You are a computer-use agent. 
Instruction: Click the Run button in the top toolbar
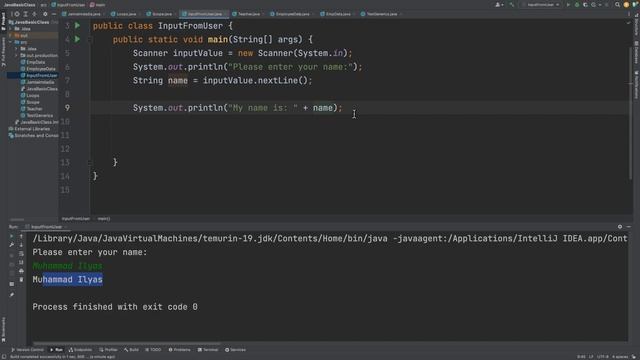click(568, 5)
